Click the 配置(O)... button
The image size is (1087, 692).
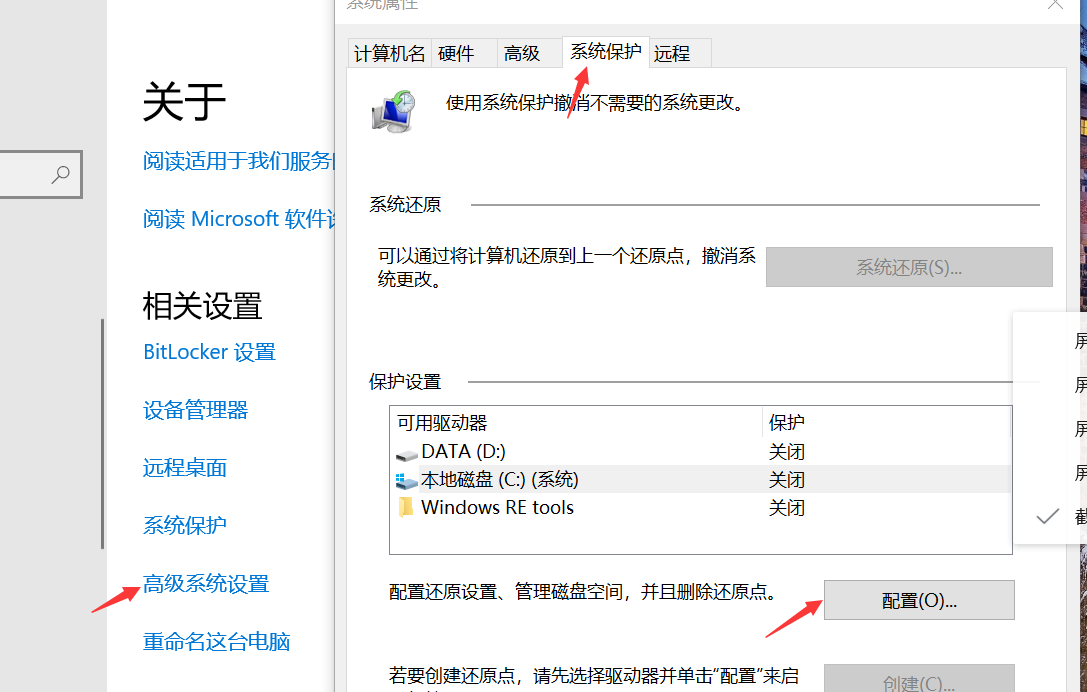[x=919, y=600]
